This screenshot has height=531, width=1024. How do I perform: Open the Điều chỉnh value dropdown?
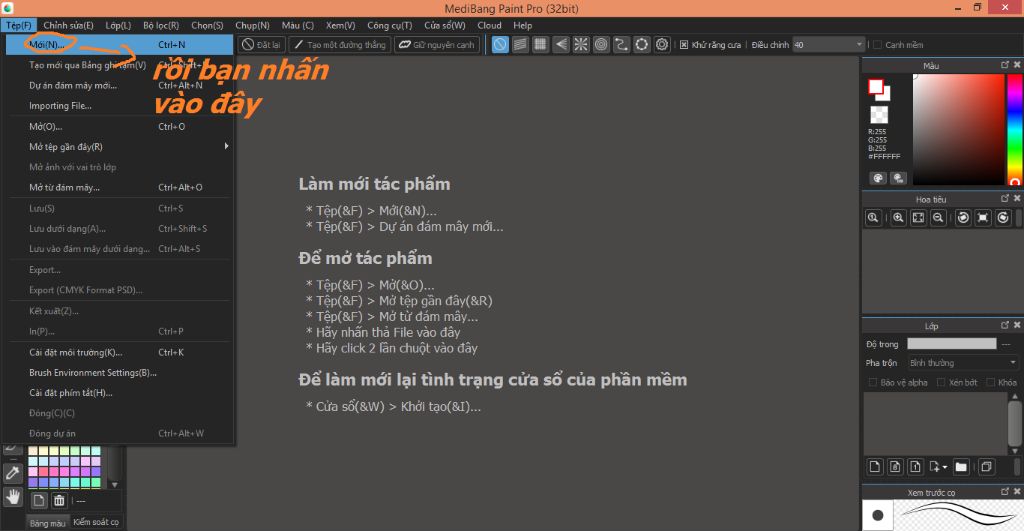[829, 44]
